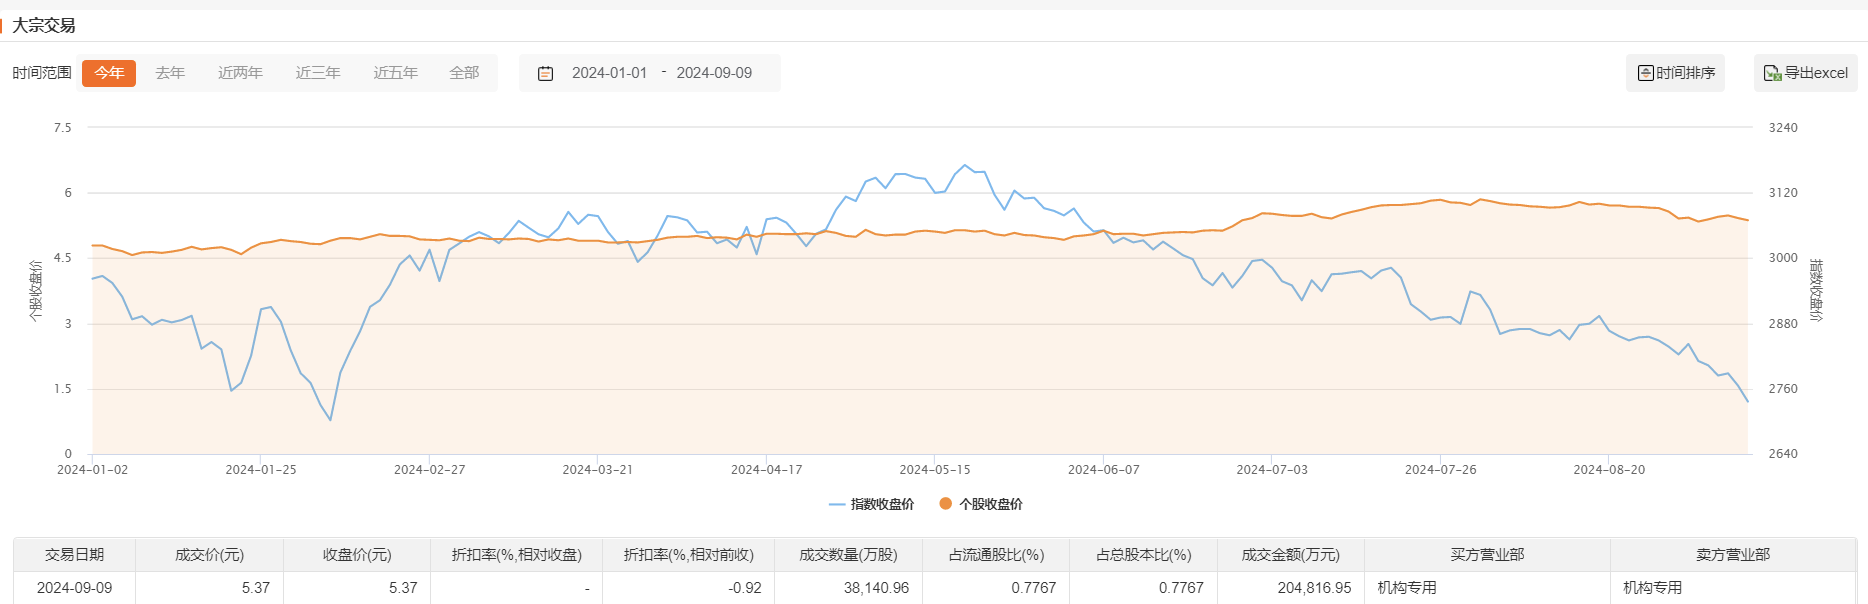Click the Excel export file icon

pyautogui.click(x=1772, y=73)
